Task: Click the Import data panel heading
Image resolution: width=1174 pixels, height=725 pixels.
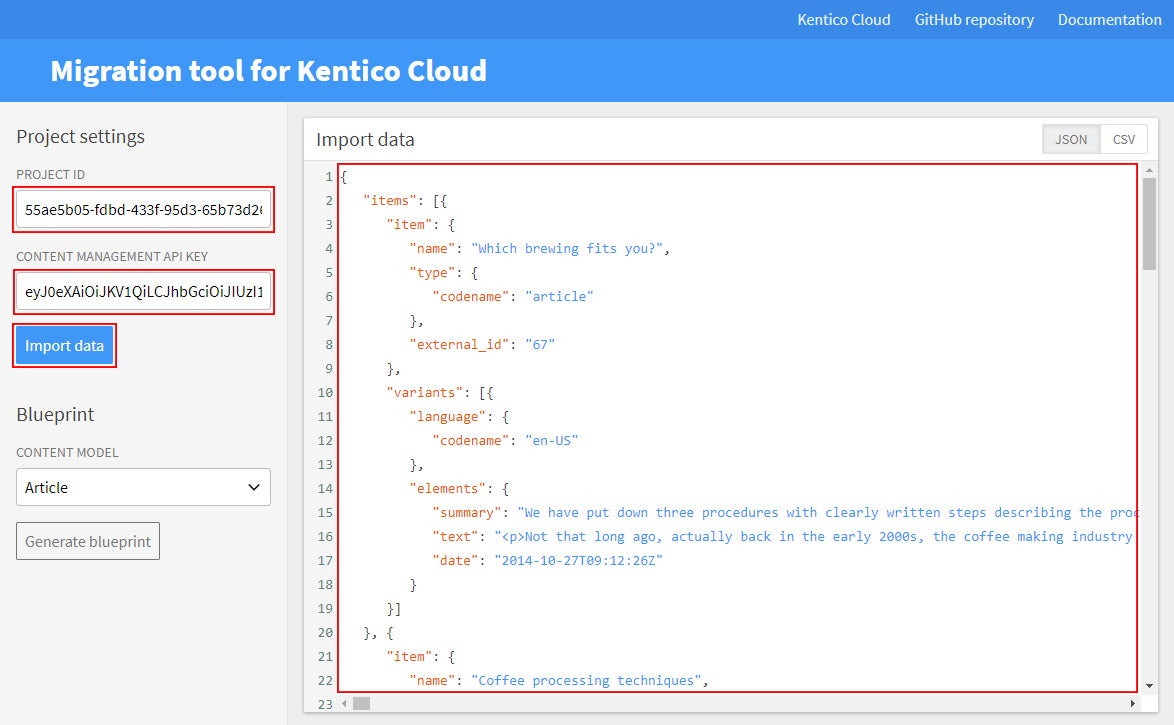Action: (365, 139)
